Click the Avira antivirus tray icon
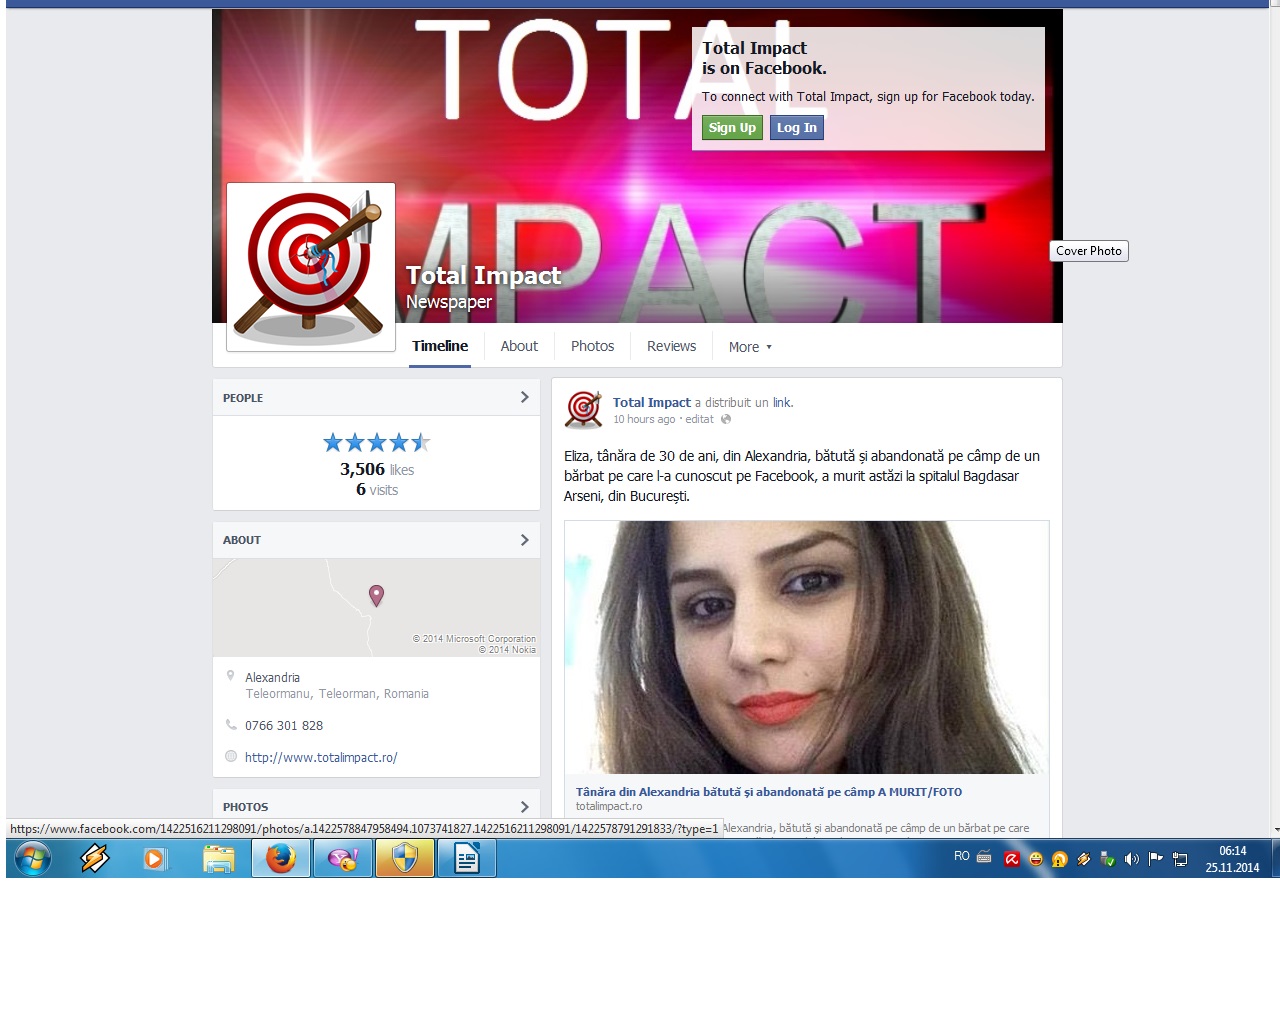The width and height of the screenshot is (1280, 1024). pyautogui.click(x=1012, y=858)
